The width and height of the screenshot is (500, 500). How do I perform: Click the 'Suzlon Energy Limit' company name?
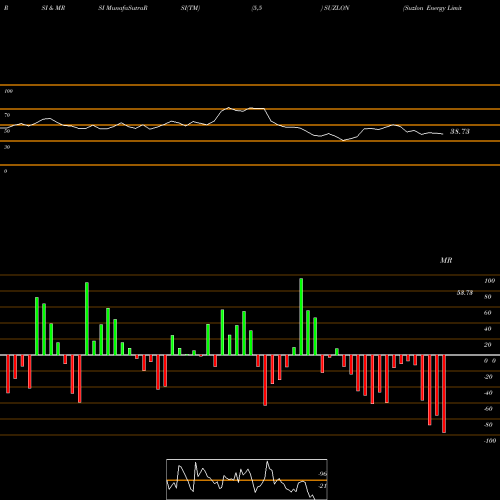pos(432,8)
